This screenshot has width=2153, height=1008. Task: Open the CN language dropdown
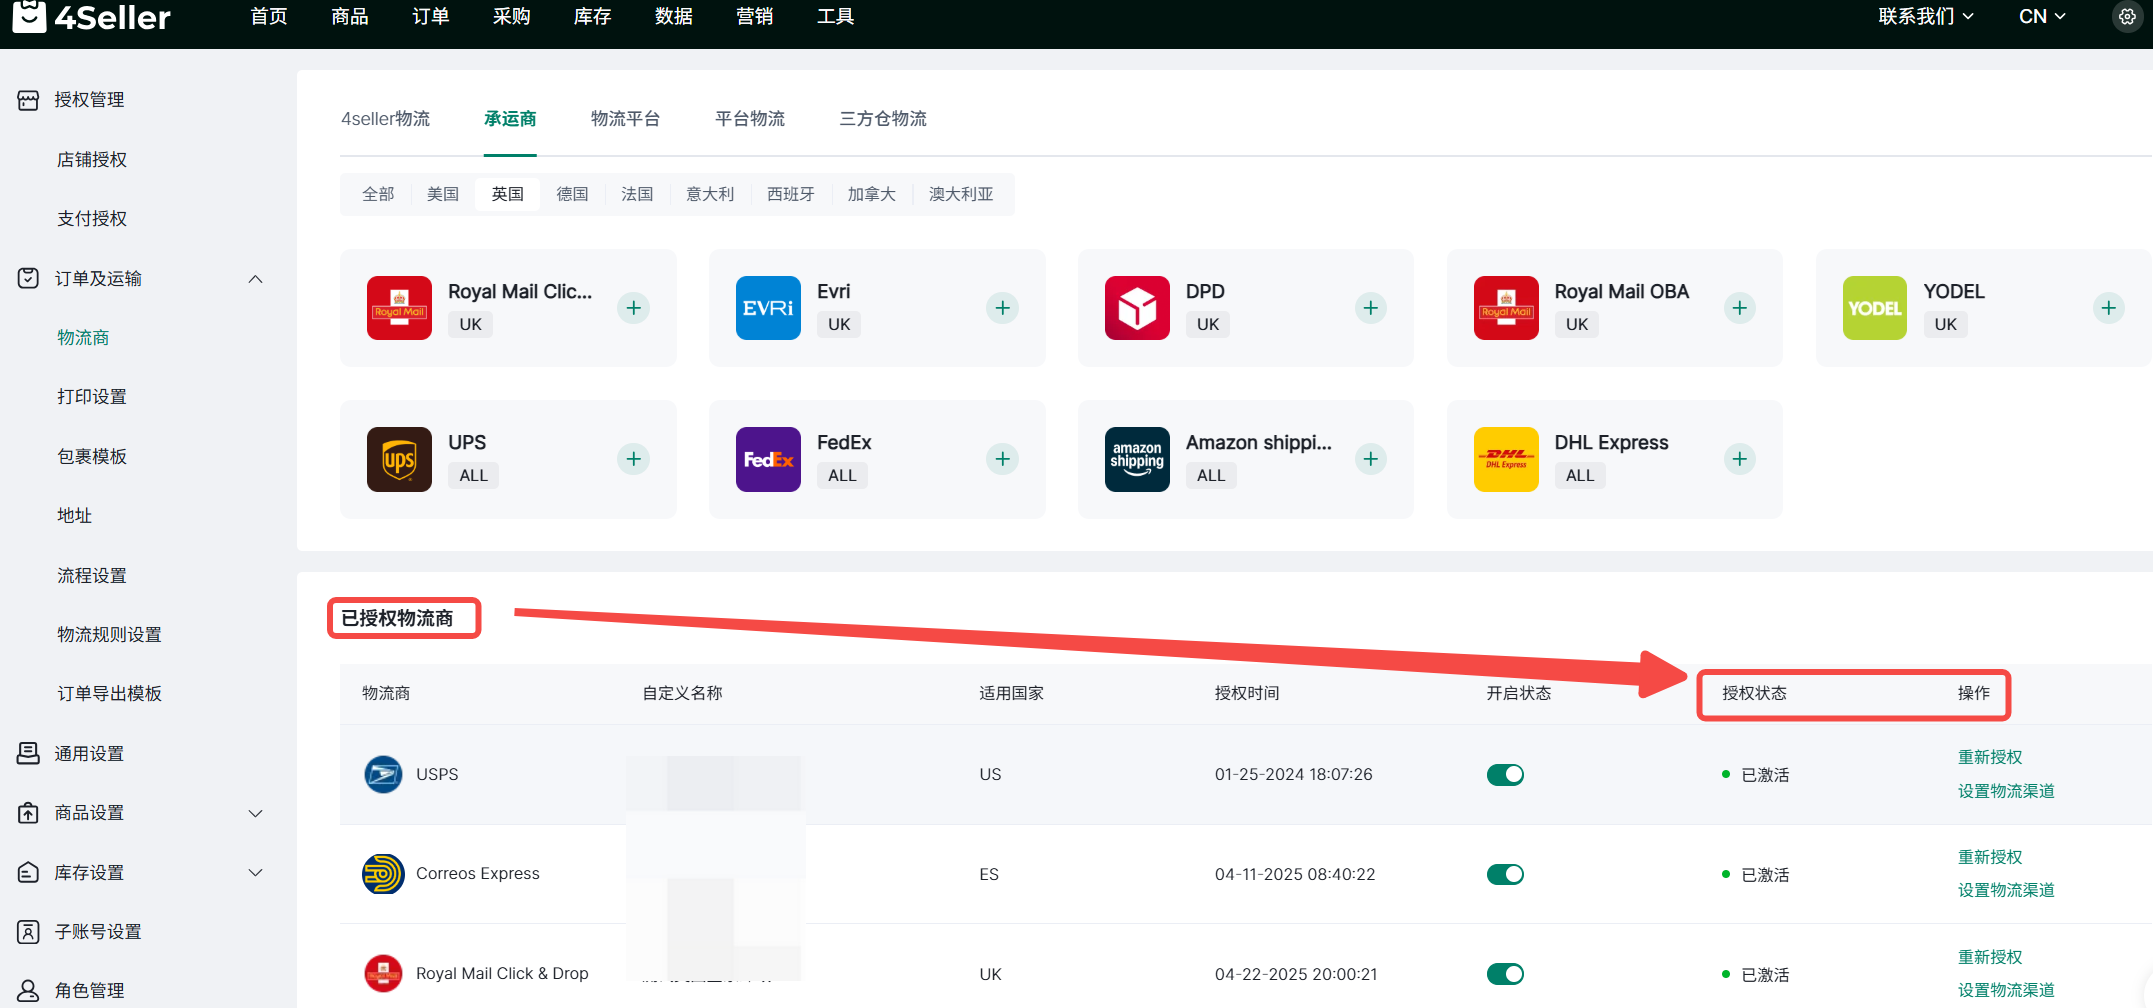2041,17
